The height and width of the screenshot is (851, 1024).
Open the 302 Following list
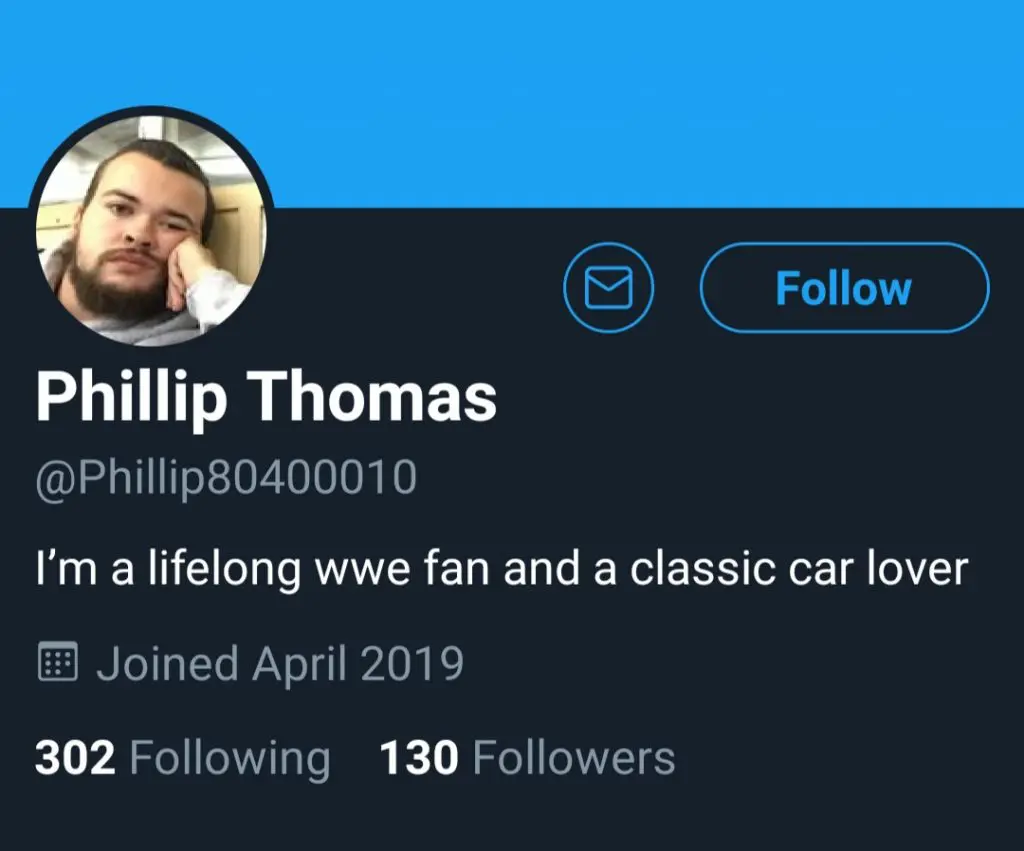pyautogui.click(x=182, y=758)
